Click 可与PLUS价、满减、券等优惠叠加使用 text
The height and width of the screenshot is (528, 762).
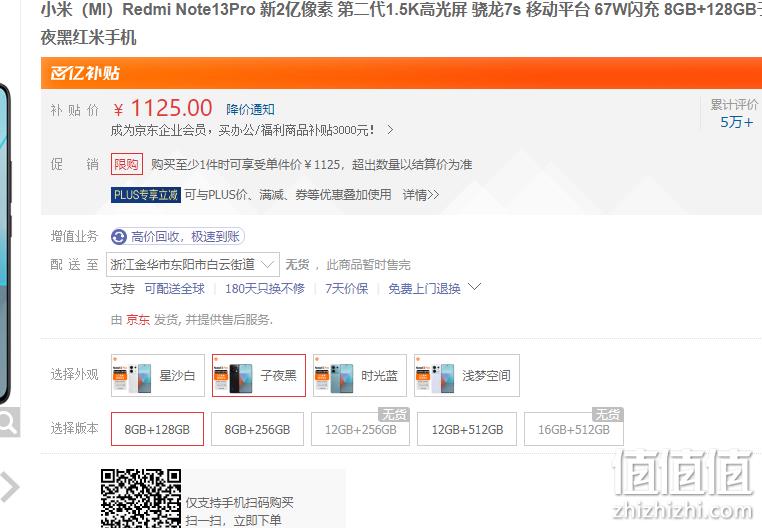click(288, 195)
